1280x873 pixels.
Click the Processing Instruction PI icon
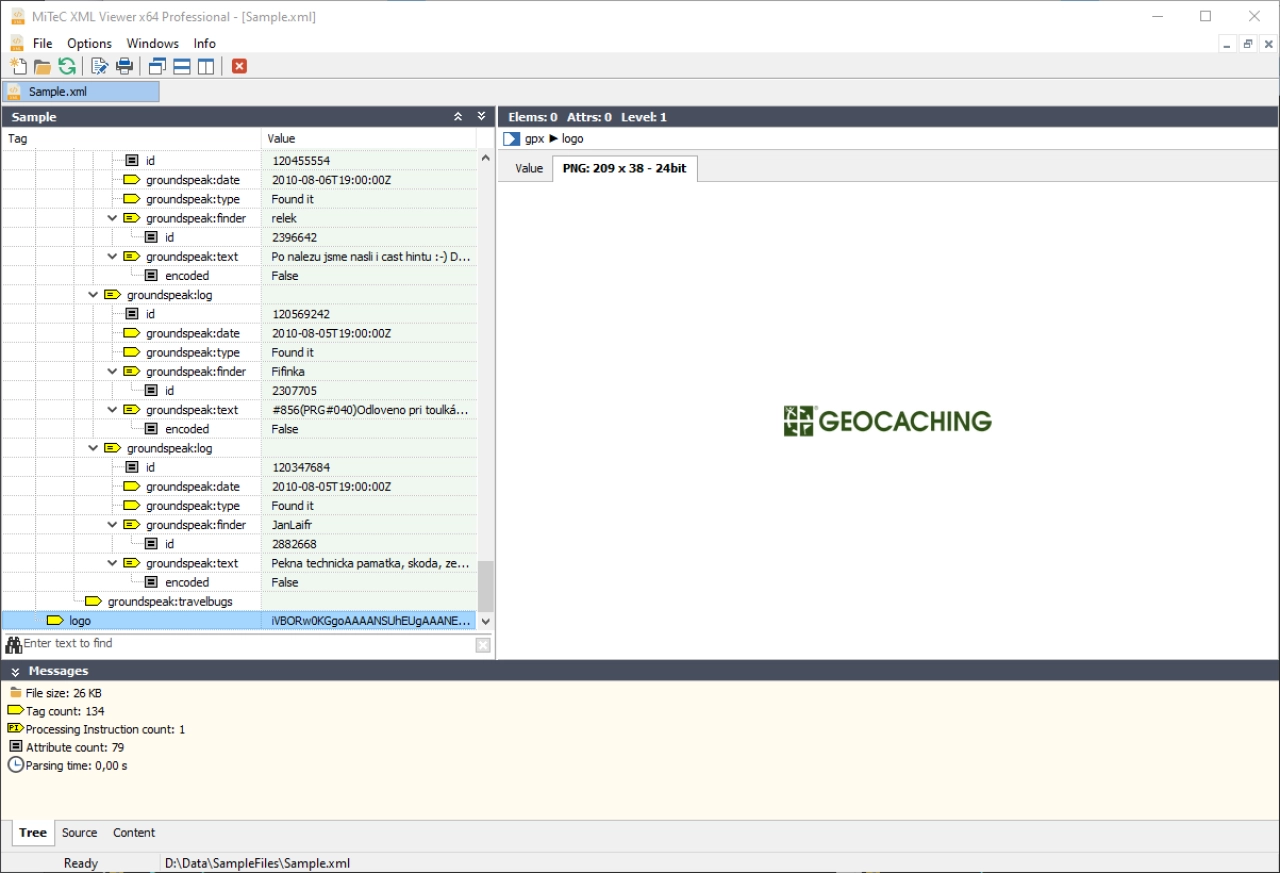[15, 729]
